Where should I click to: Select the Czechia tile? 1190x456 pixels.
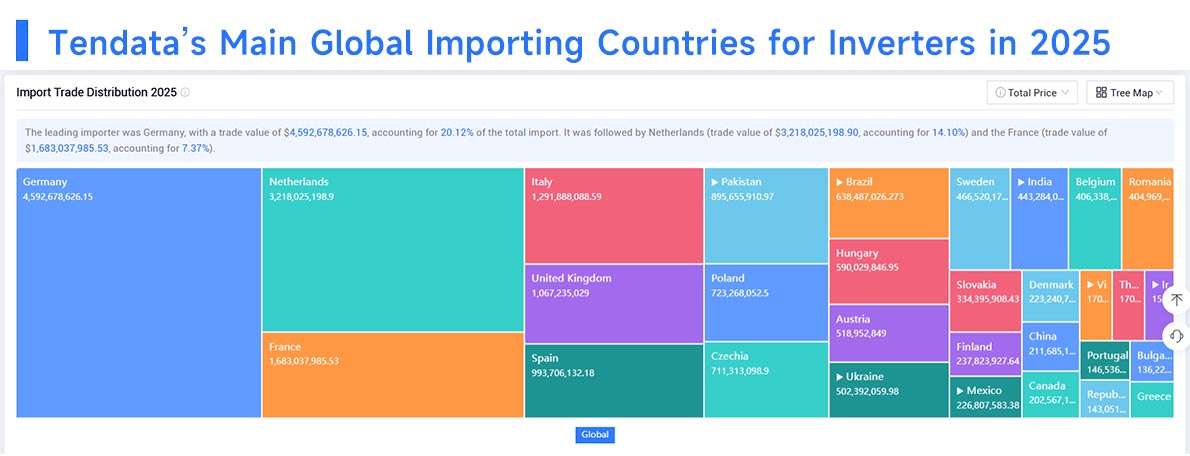(766, 379)
